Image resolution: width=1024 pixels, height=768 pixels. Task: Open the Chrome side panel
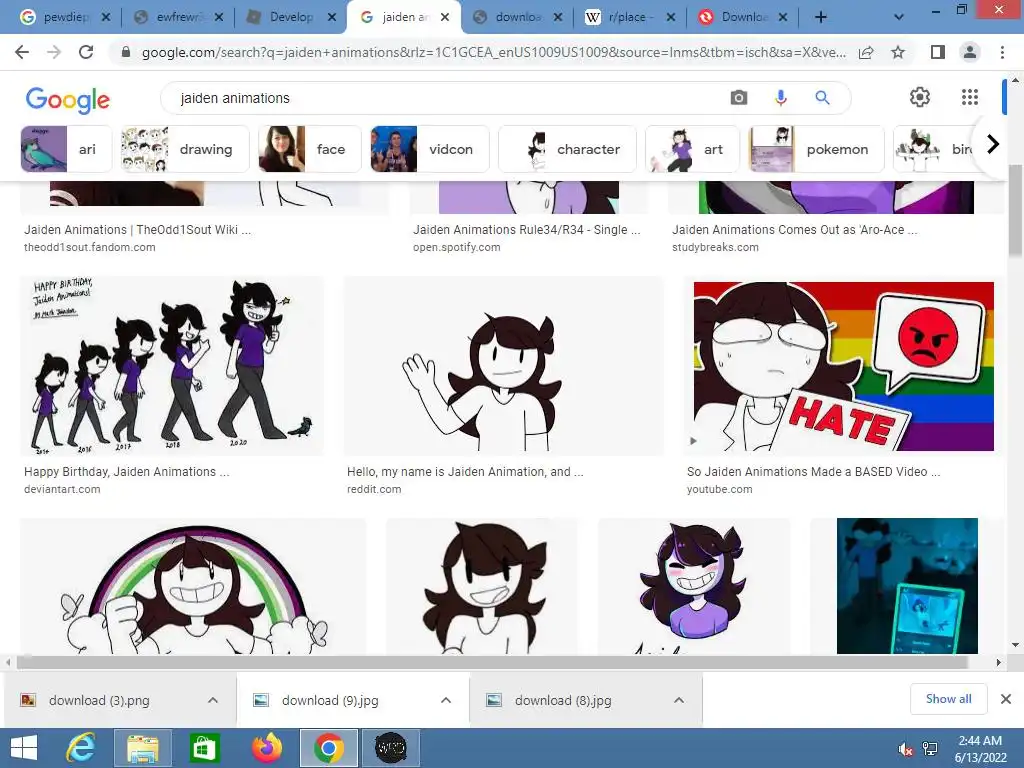coord(937,52)
